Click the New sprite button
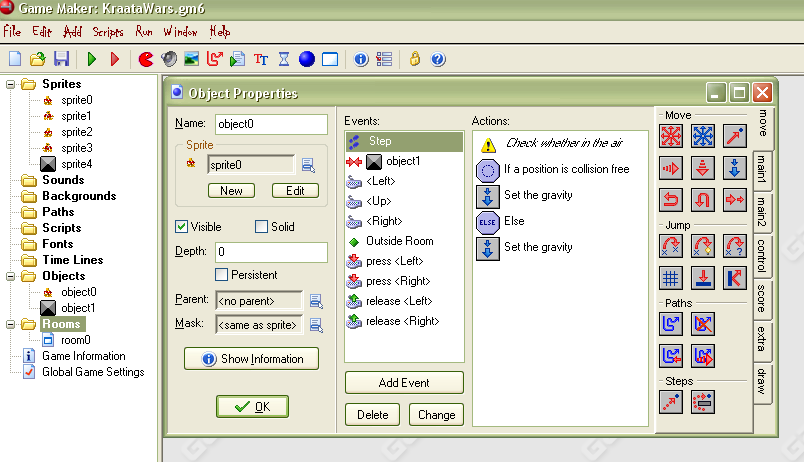The image size is (804, 462). (x=231, y=191)
